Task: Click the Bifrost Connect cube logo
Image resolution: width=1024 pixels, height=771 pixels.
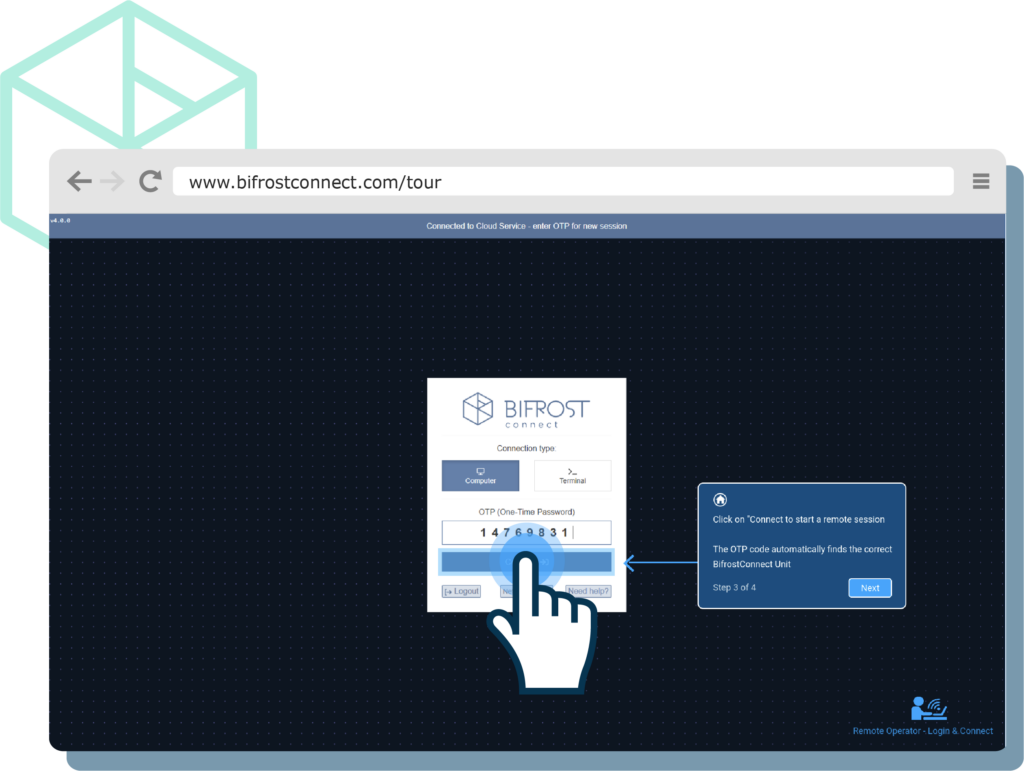Action: [477, 409]
